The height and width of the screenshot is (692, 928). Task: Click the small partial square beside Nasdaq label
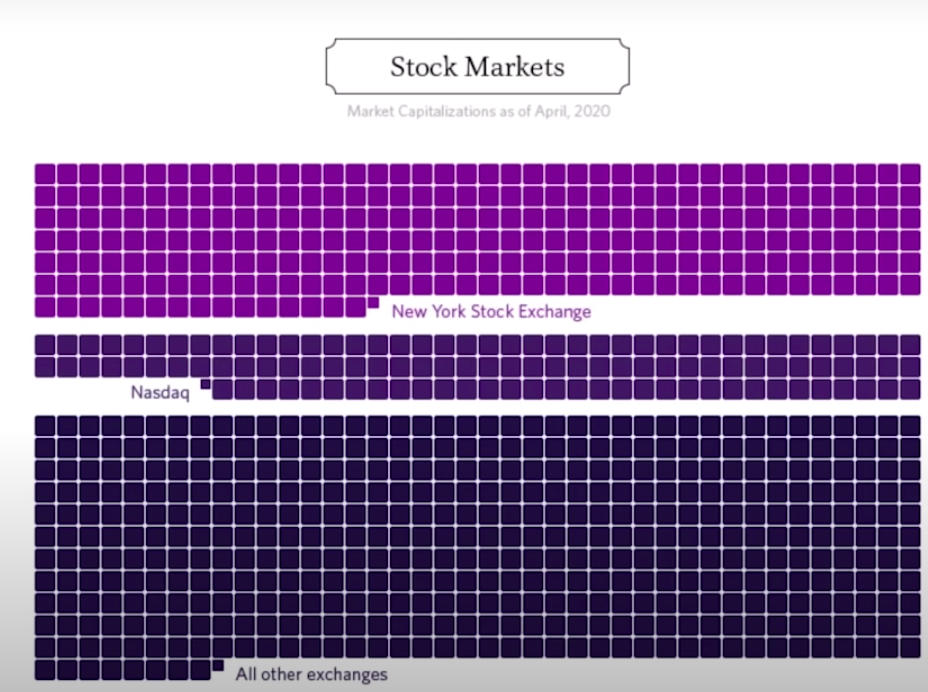(x=205, y=384)
